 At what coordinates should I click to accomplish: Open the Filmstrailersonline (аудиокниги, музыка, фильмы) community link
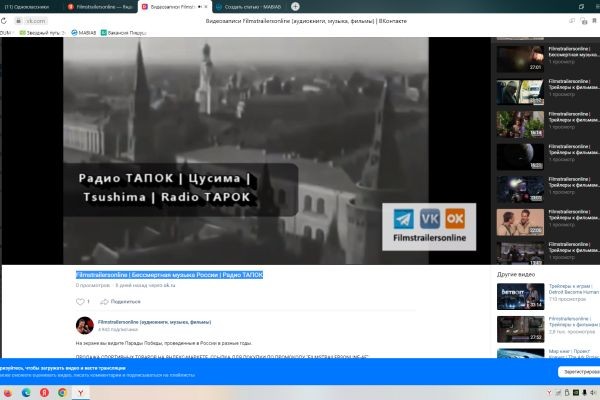[154, 322]
